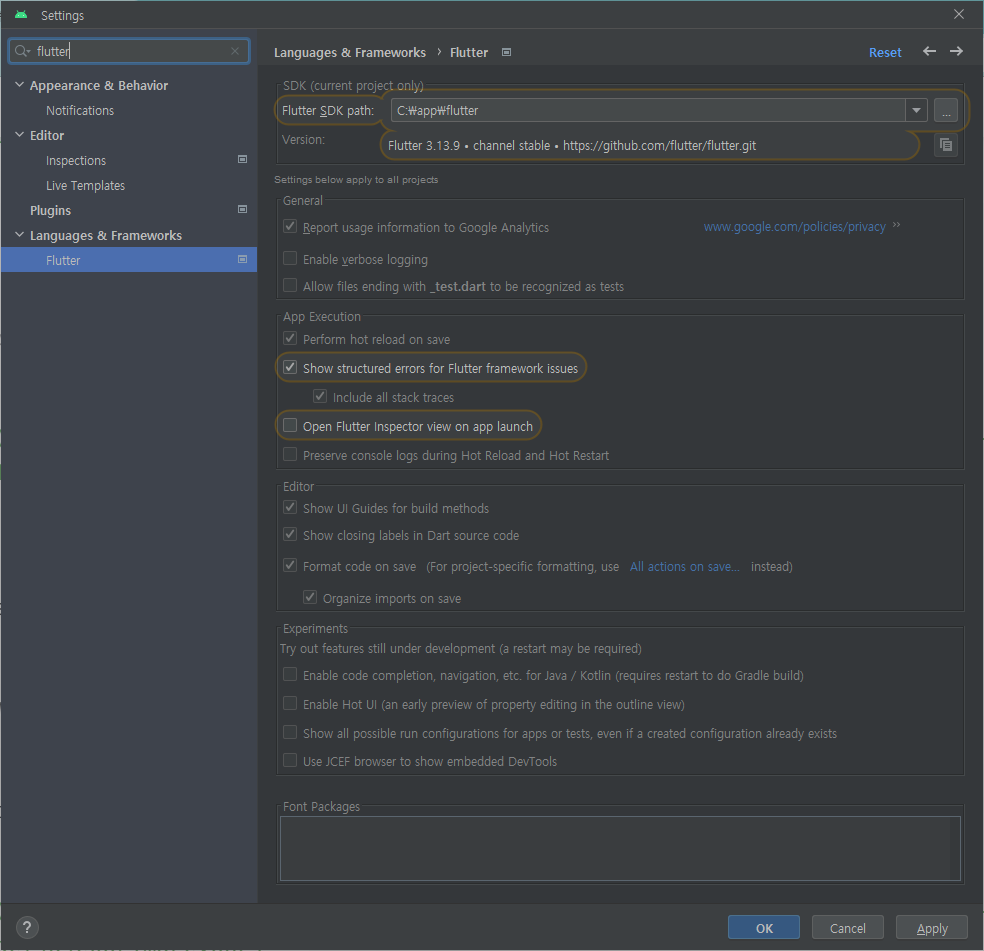Go back with the left arrow
Viewport: 984px width, 951px height.
tap(929, 51)
